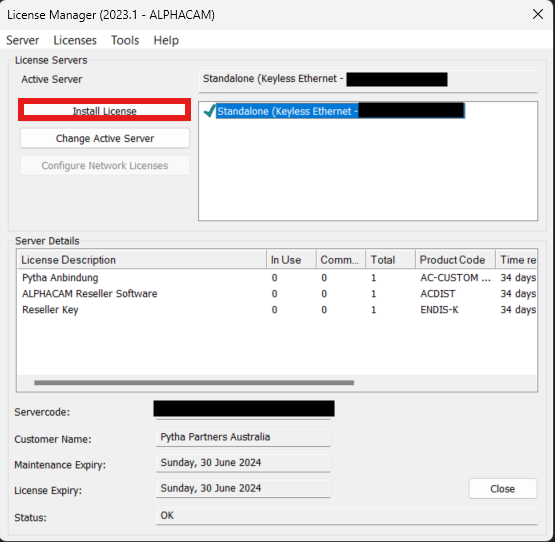This screenshot has height=542, width=555.
Task: Open the Help menu
Action: point(166,40)
